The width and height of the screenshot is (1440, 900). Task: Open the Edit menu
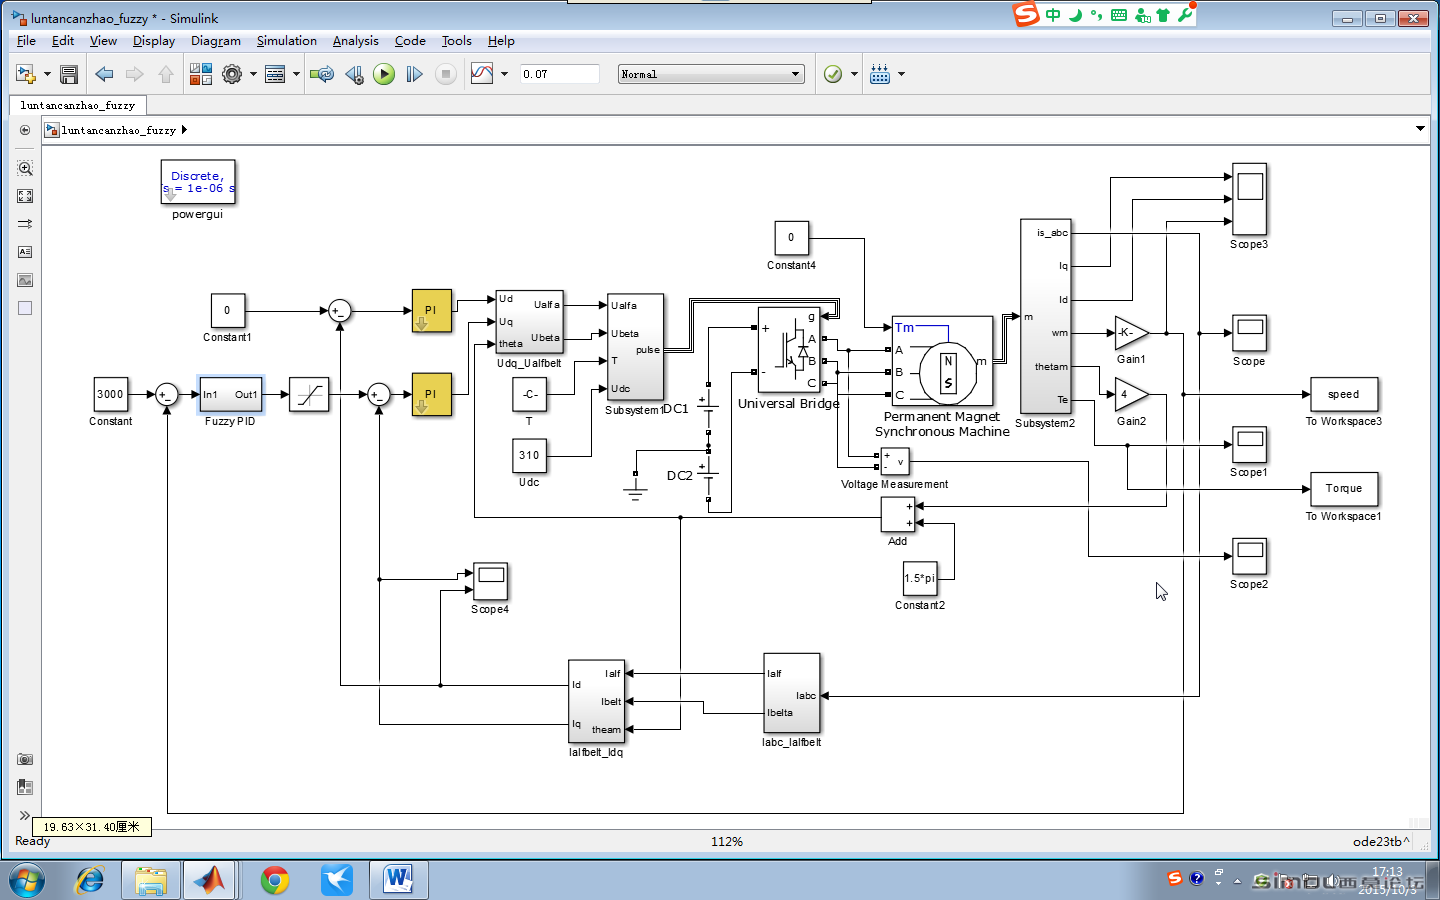click(x=63, y=41)
